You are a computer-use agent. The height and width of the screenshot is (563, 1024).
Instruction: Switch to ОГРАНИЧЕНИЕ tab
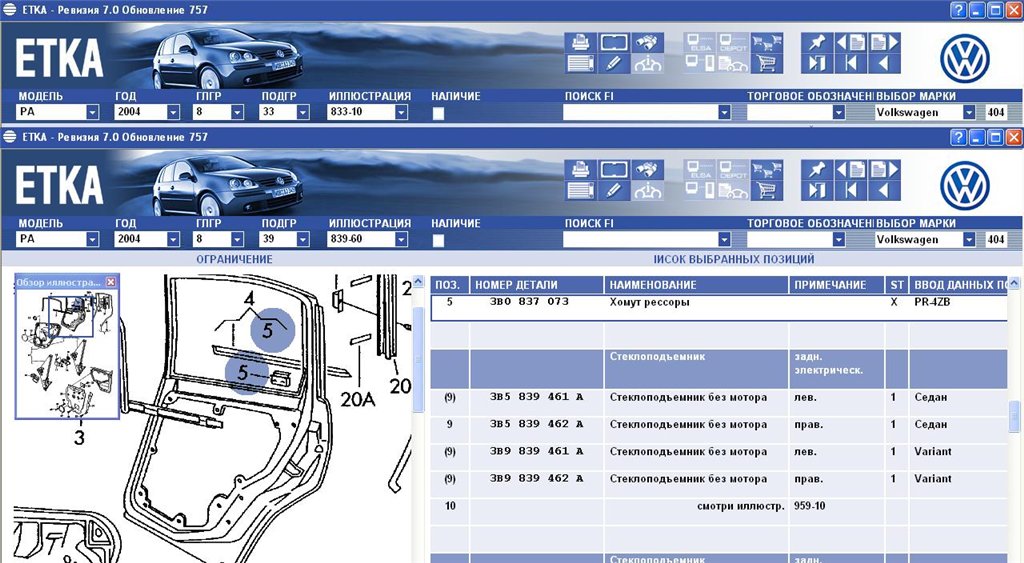click(234, 259)
